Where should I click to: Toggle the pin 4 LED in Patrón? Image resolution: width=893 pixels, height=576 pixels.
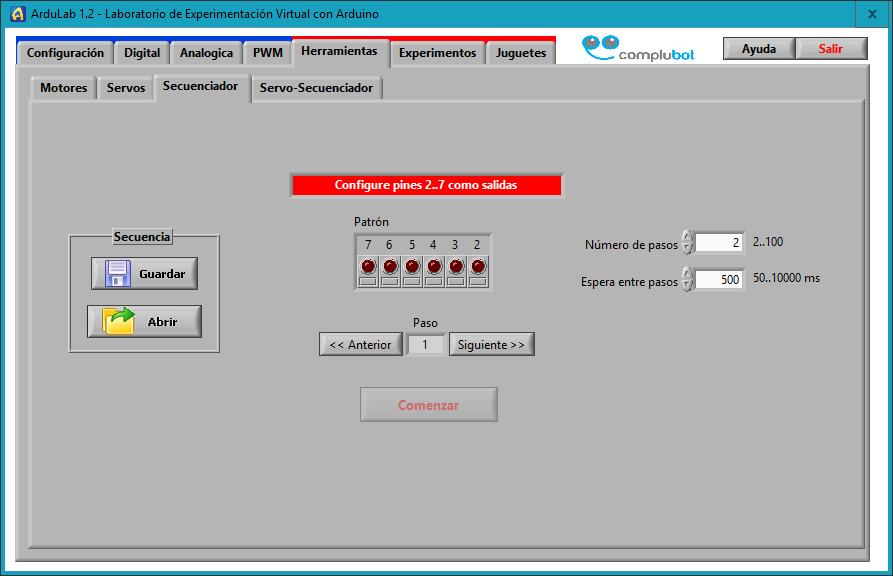click(x=434, y=266)
